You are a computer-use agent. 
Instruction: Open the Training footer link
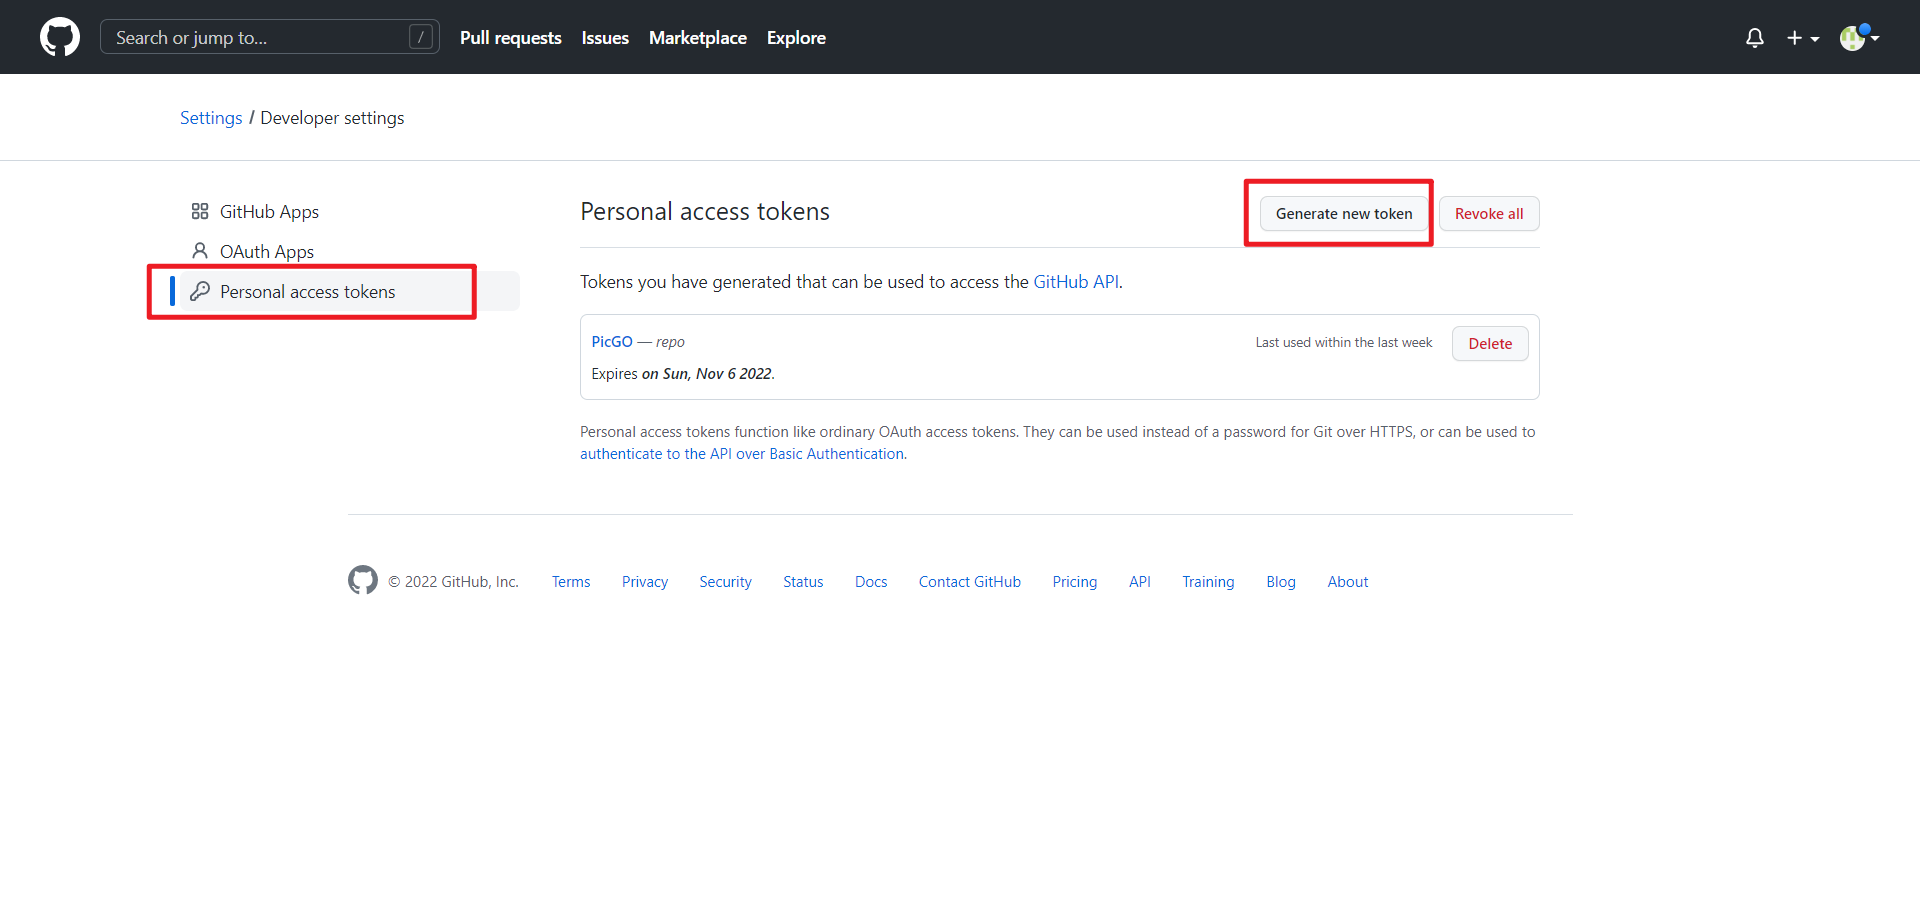coord(1208,582)
